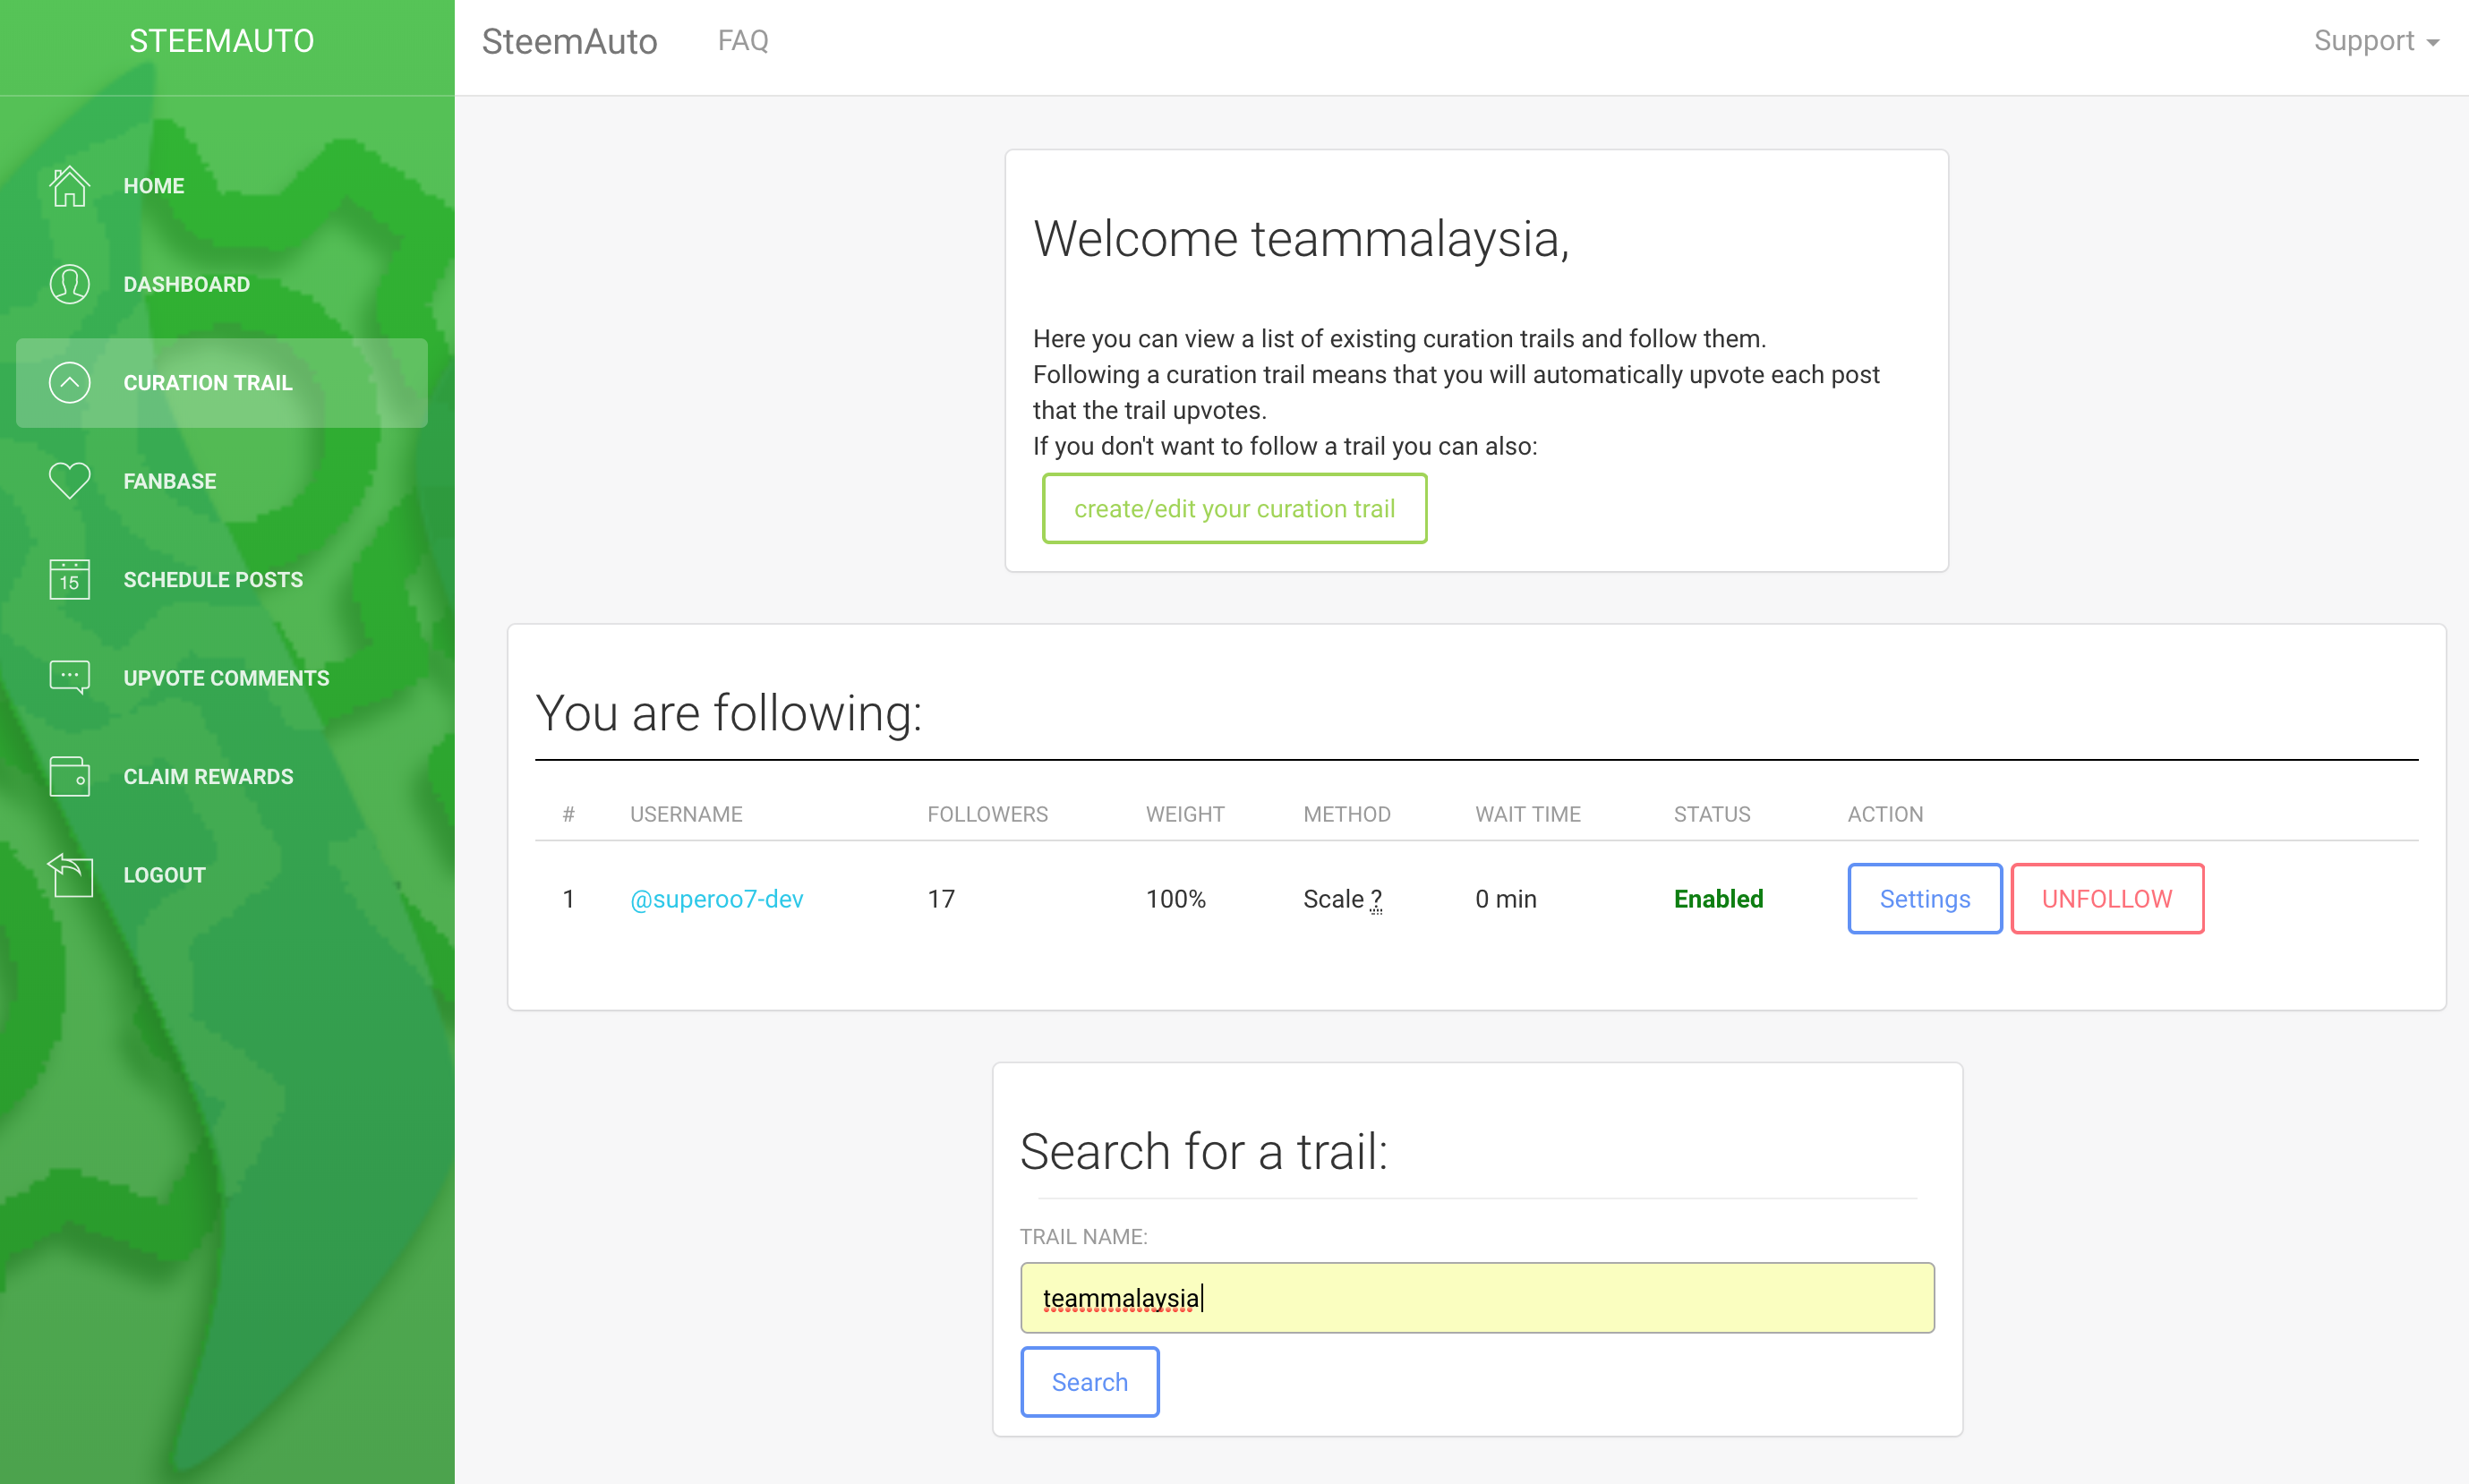This screenshot has height=1484, width=2469.
Task: Open UPVOTE COMMENTS section
Action: click(x=222, y=678)
